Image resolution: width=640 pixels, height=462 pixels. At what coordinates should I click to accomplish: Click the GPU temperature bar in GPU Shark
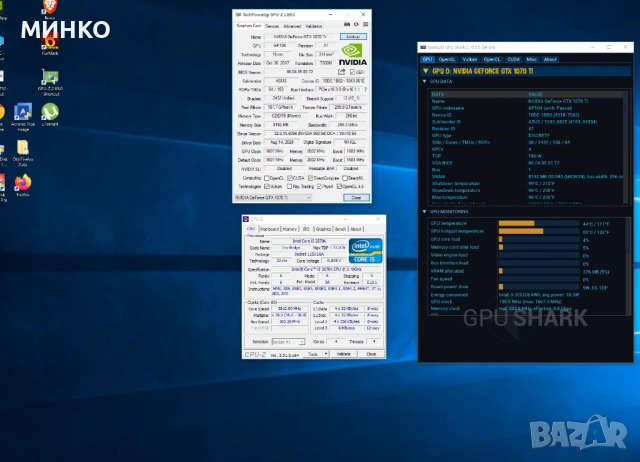538,223
